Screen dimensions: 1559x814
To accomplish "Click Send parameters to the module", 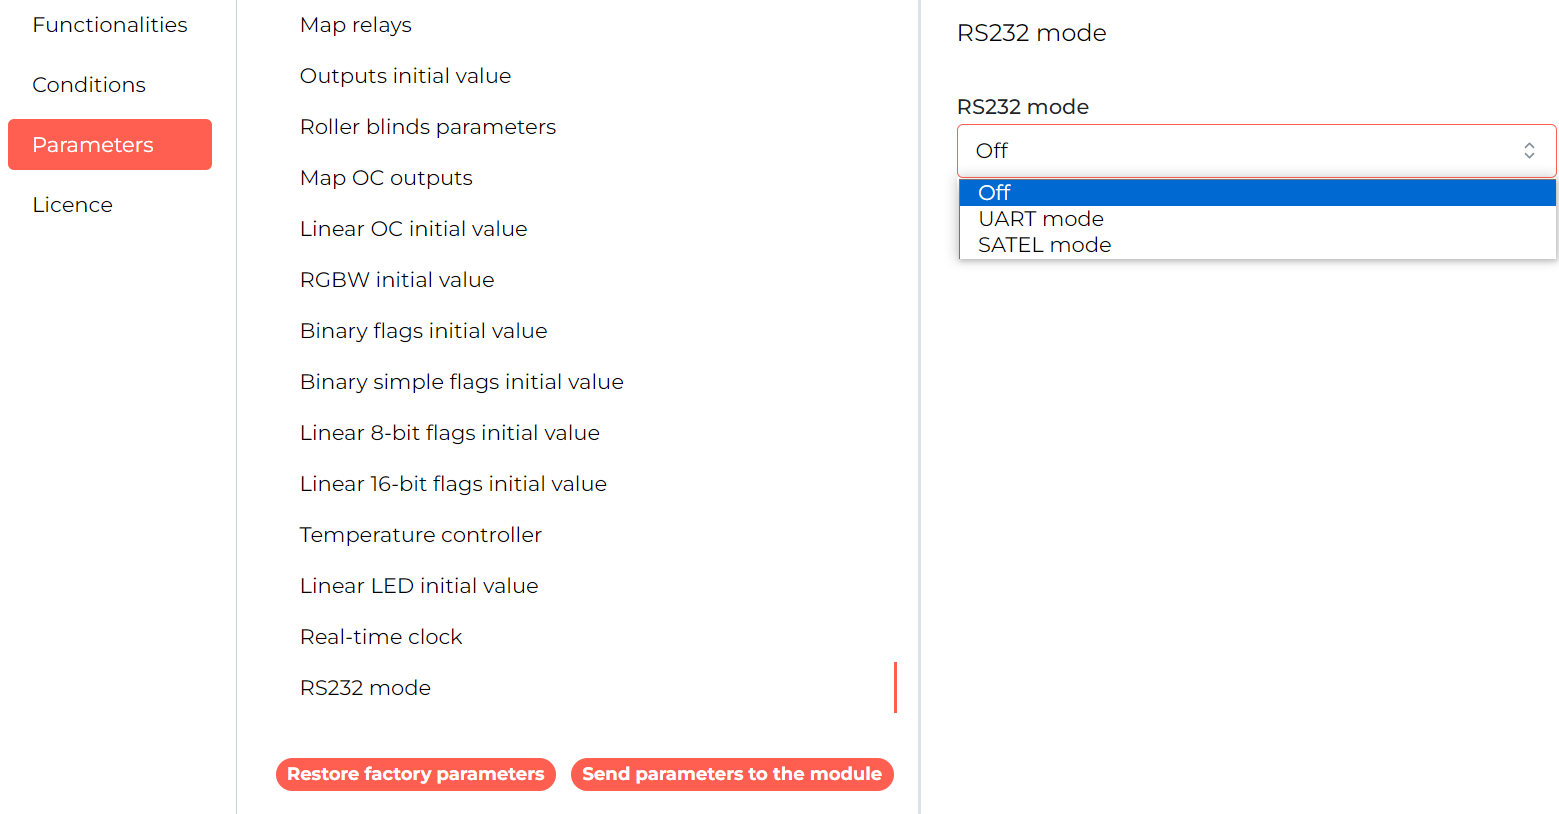I will point(732,774).
